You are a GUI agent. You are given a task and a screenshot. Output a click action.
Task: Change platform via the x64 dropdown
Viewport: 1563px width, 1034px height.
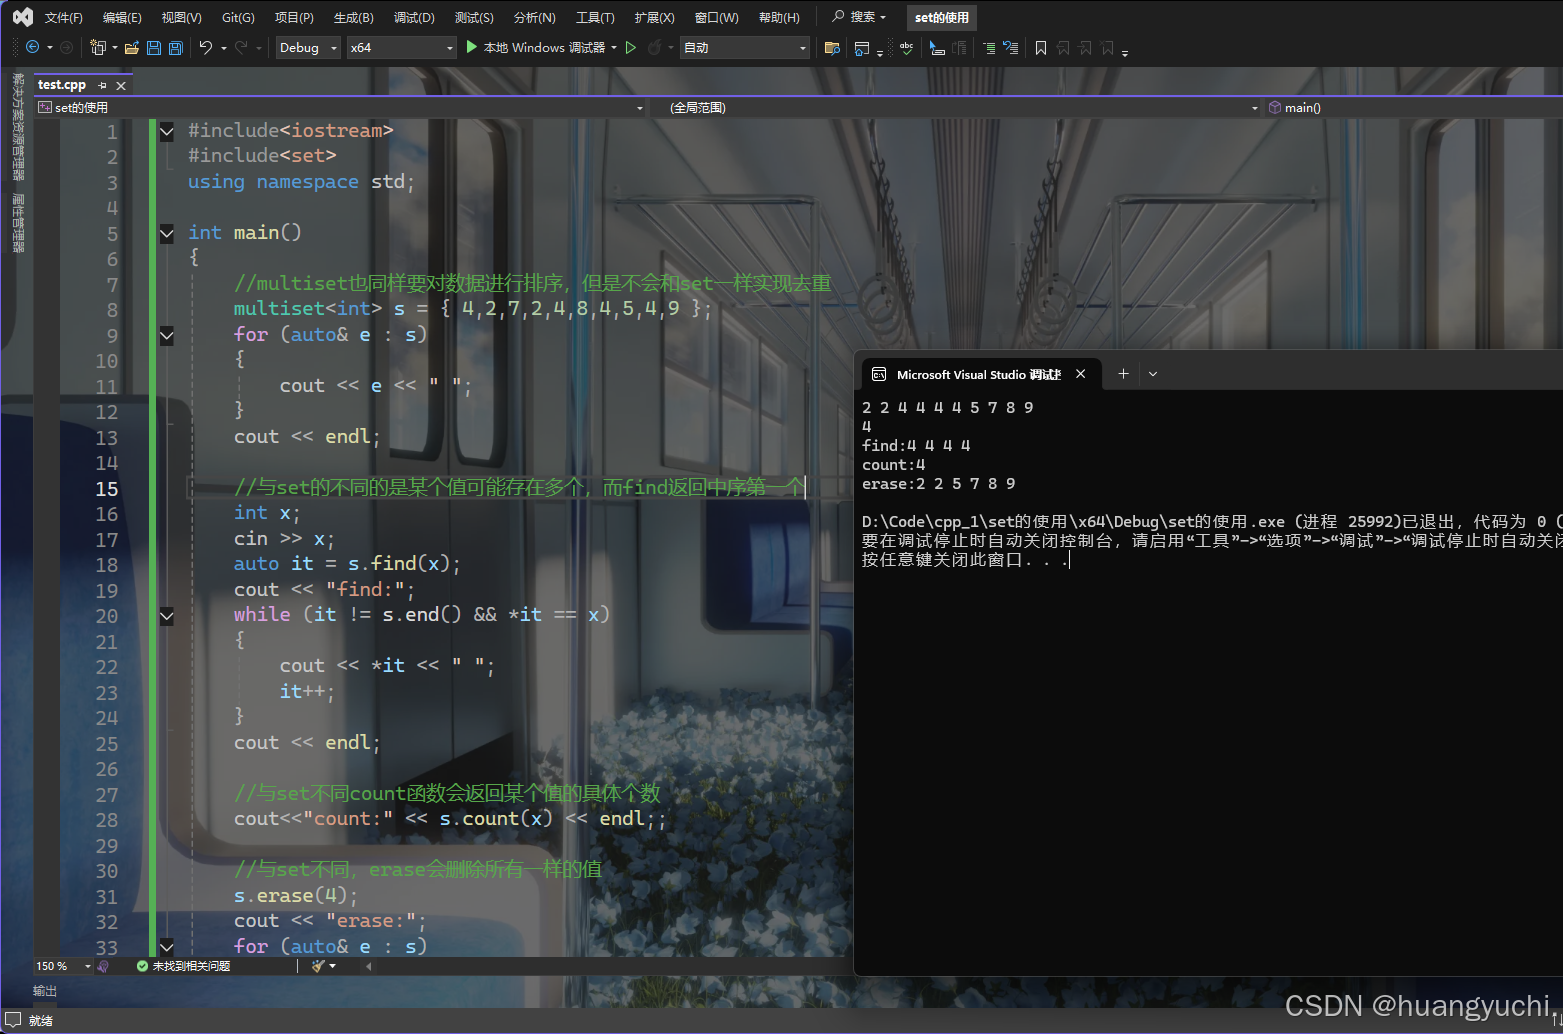(400, 47)
